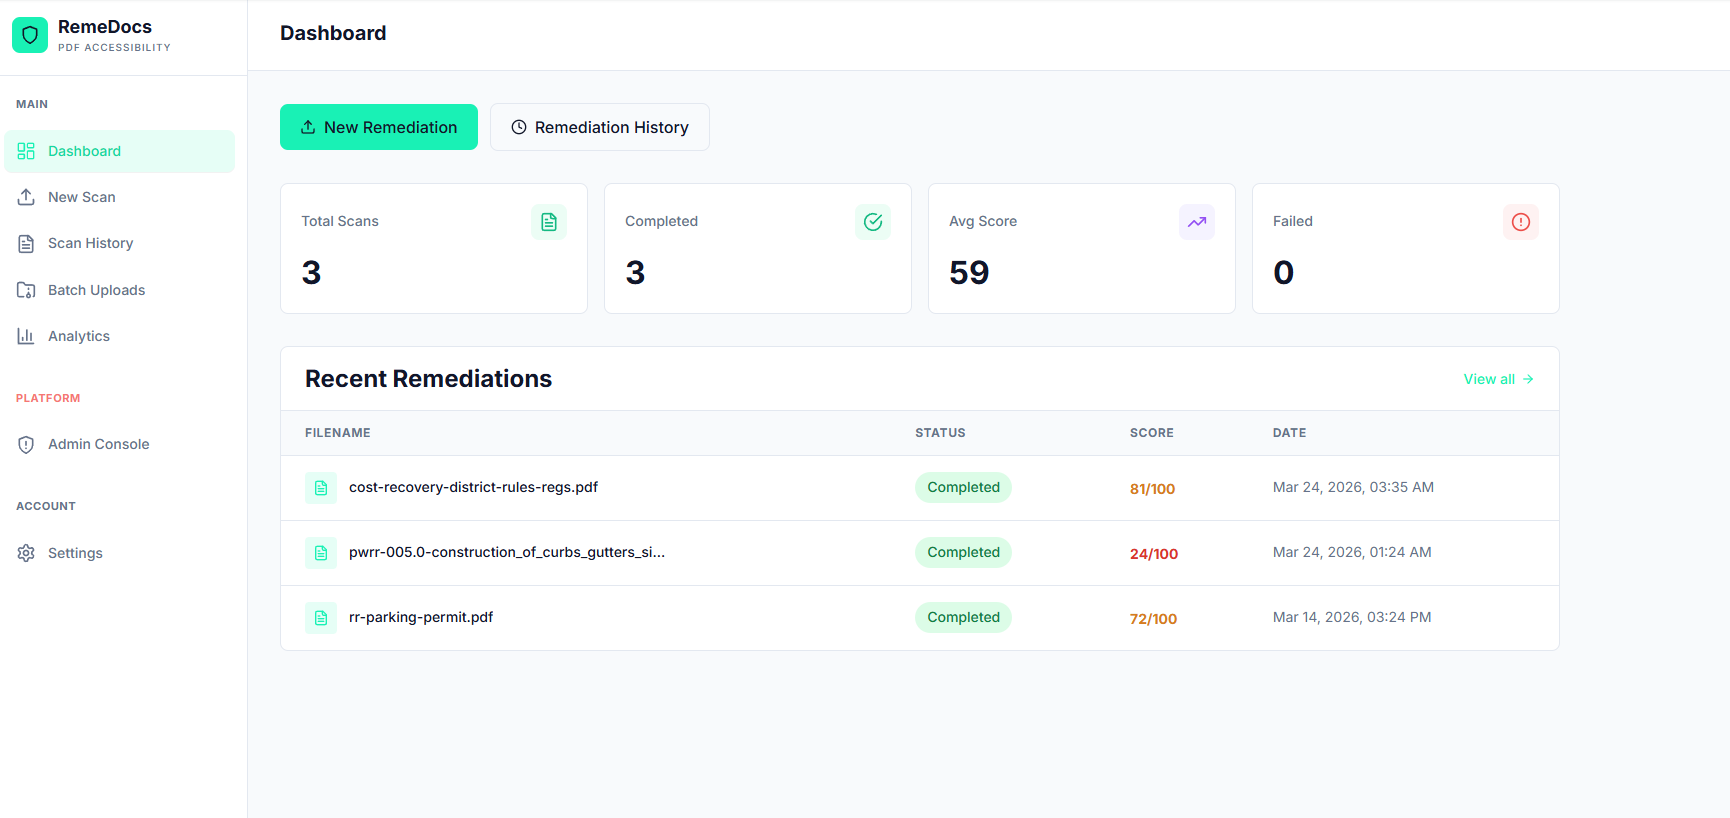1730x818 pixels.
Task: Click file icon beside rr-parking-permit.pdf
Action: pos(321,618)
